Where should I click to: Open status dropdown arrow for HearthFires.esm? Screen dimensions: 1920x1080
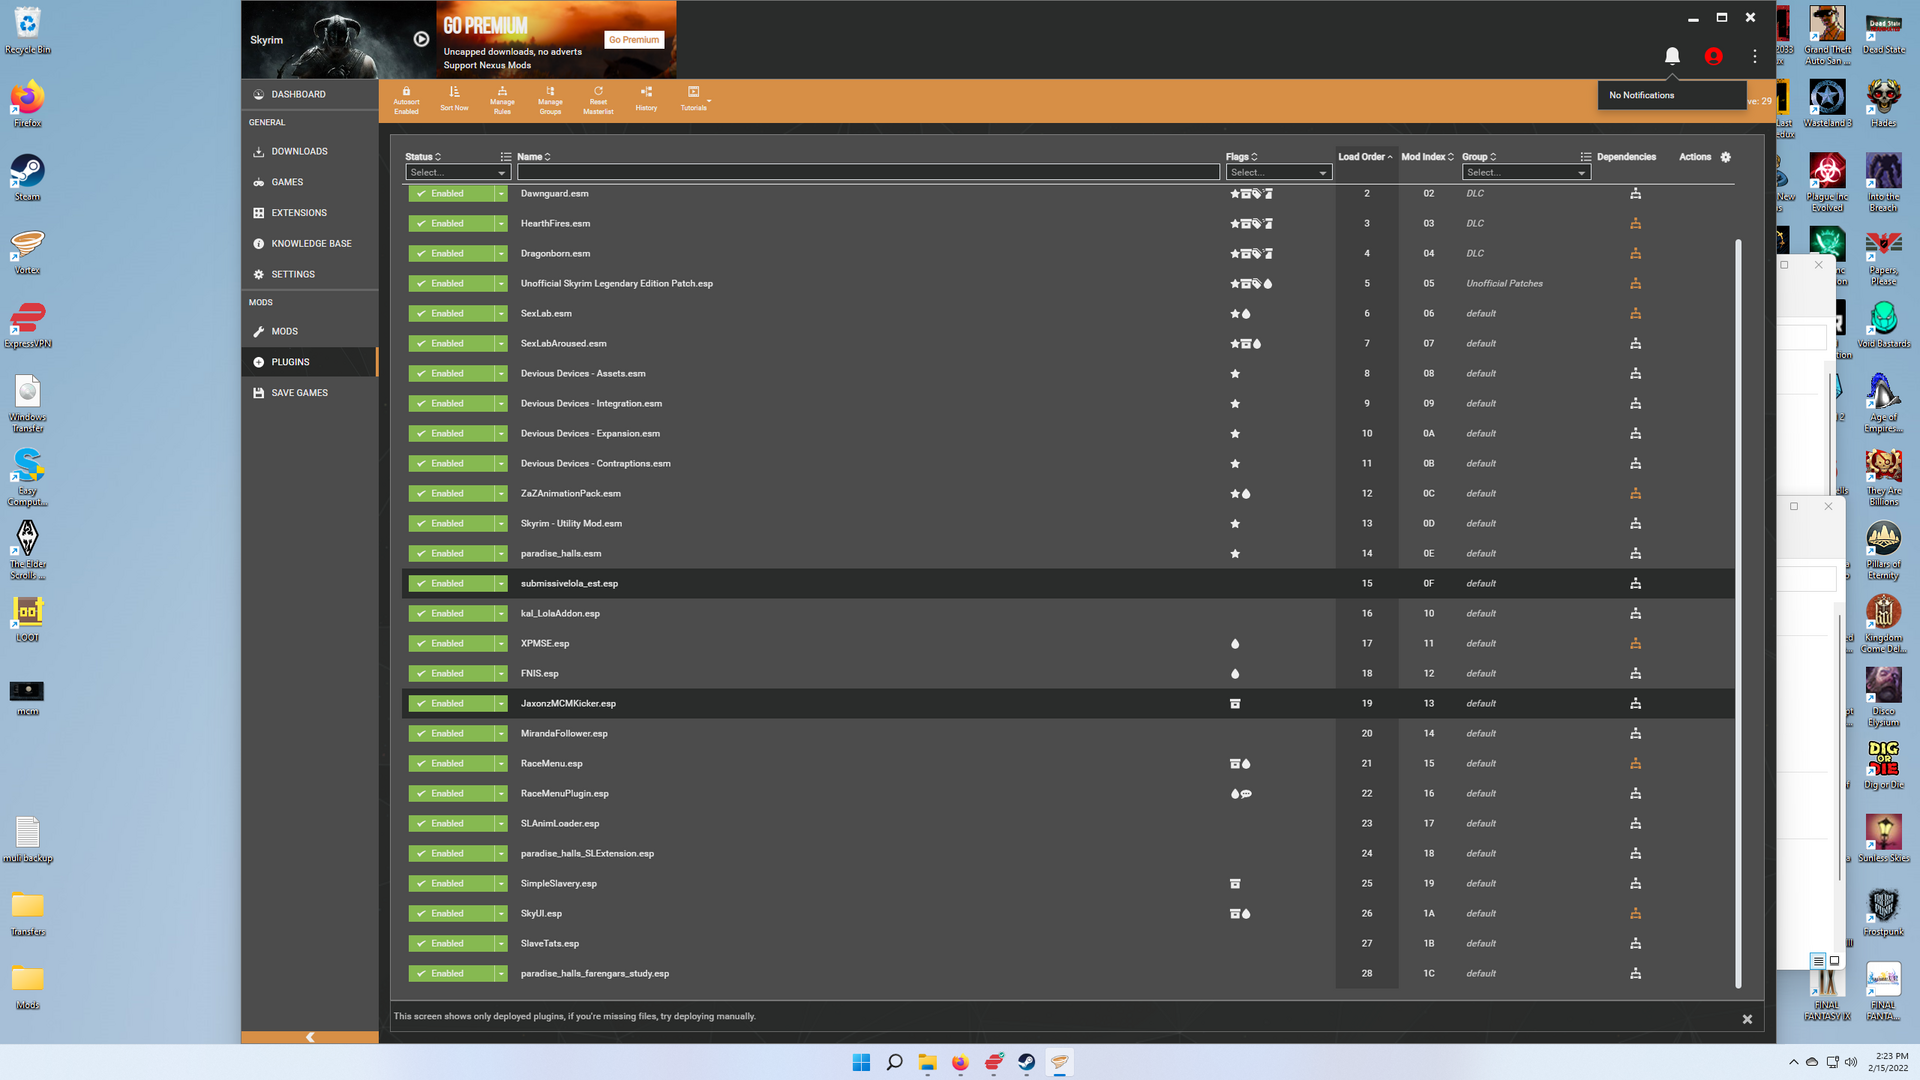click(x=501, y=223)
